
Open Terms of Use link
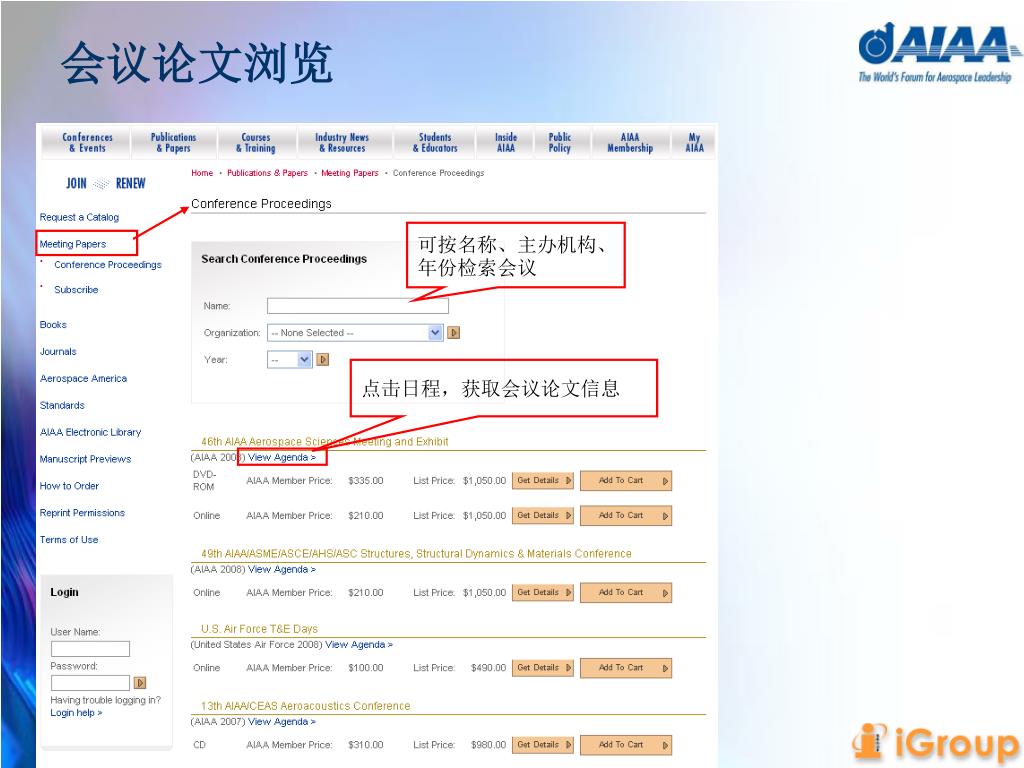(69, 539)
